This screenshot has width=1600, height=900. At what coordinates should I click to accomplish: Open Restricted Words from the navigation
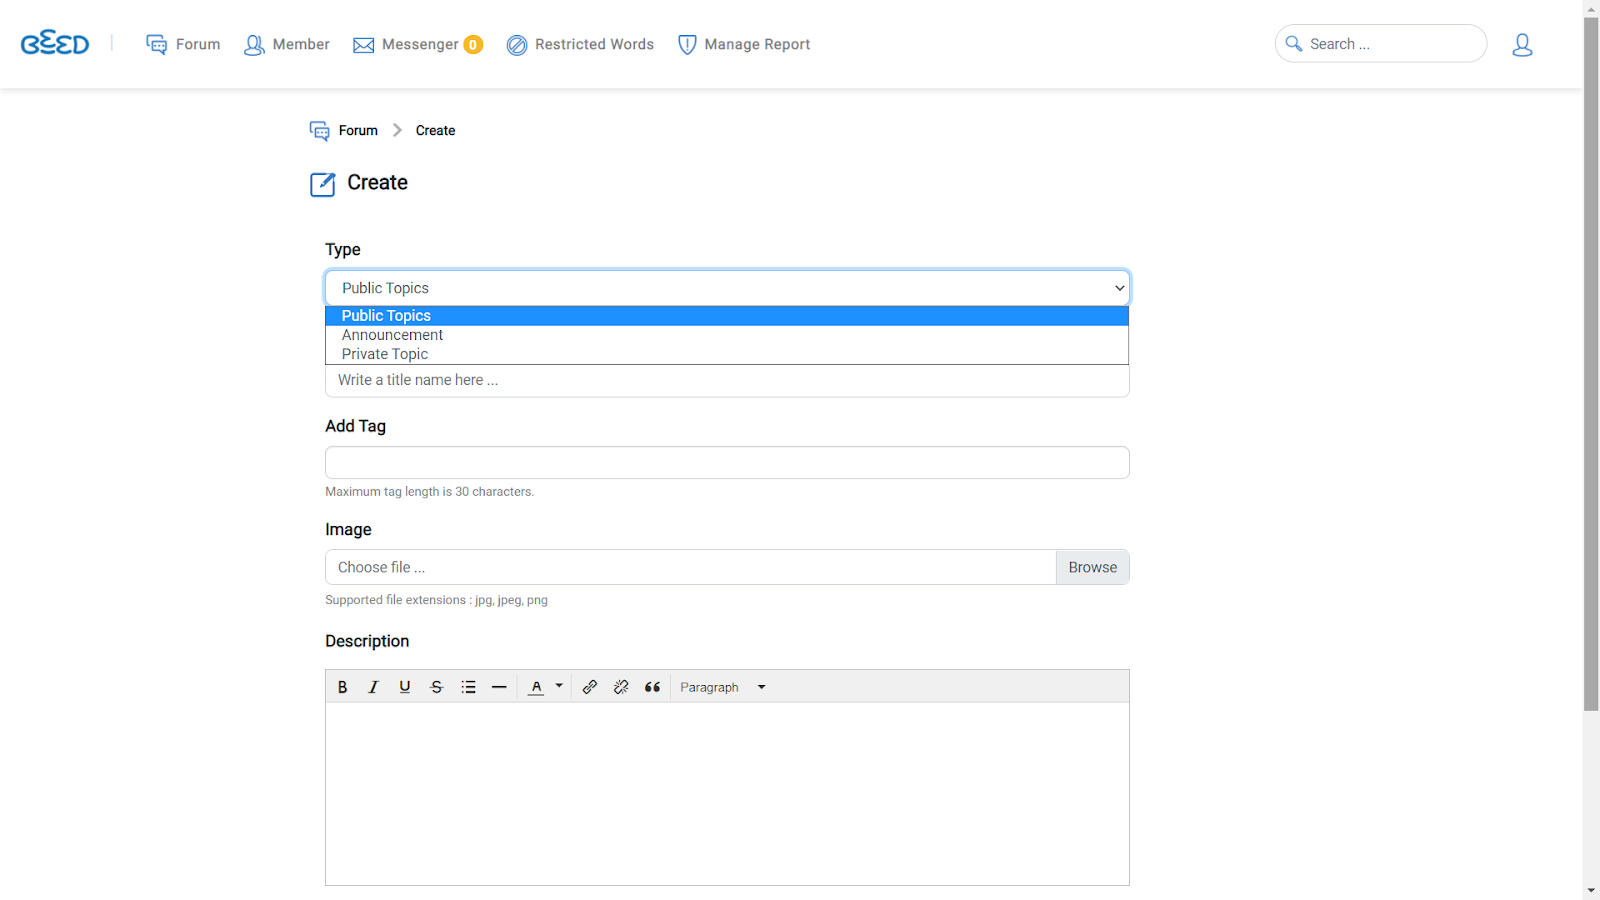pyautogui.click(x=580, y=45)
